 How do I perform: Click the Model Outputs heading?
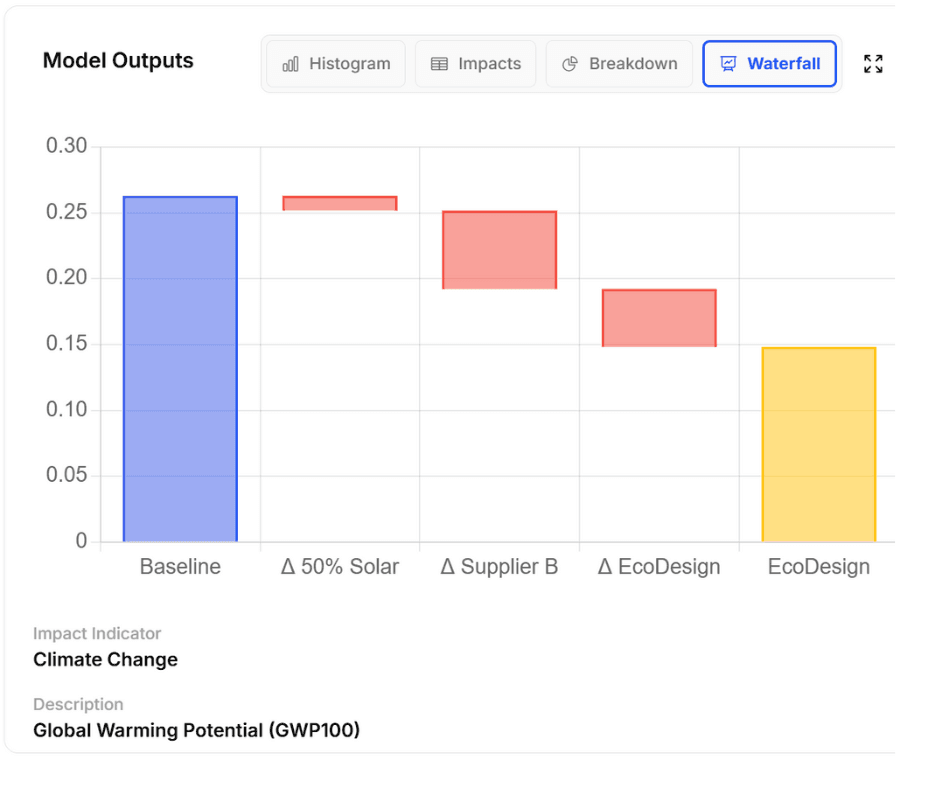[x=117, y=60]
